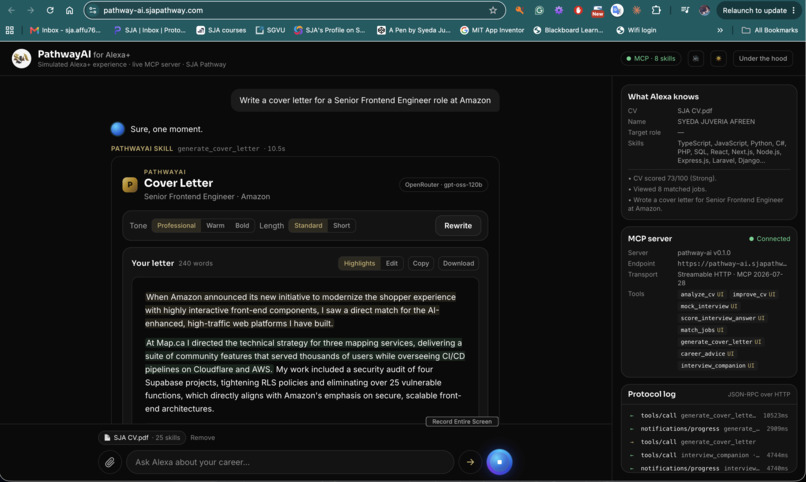Open the media controls icon
Screen dimensions: 806x482
click(x=685, y=10)
